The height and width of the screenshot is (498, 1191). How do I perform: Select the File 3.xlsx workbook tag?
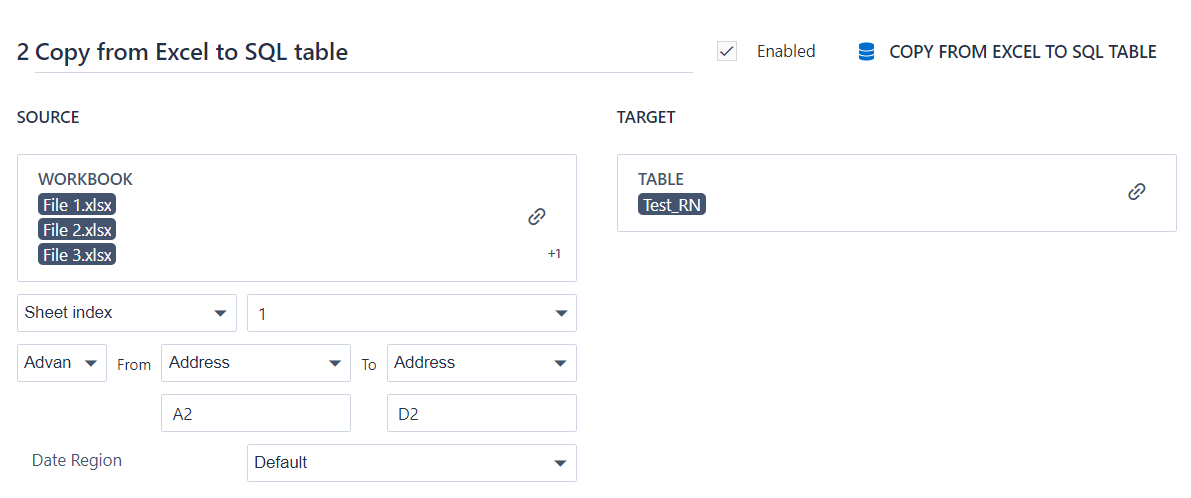[x=77, y=255]
